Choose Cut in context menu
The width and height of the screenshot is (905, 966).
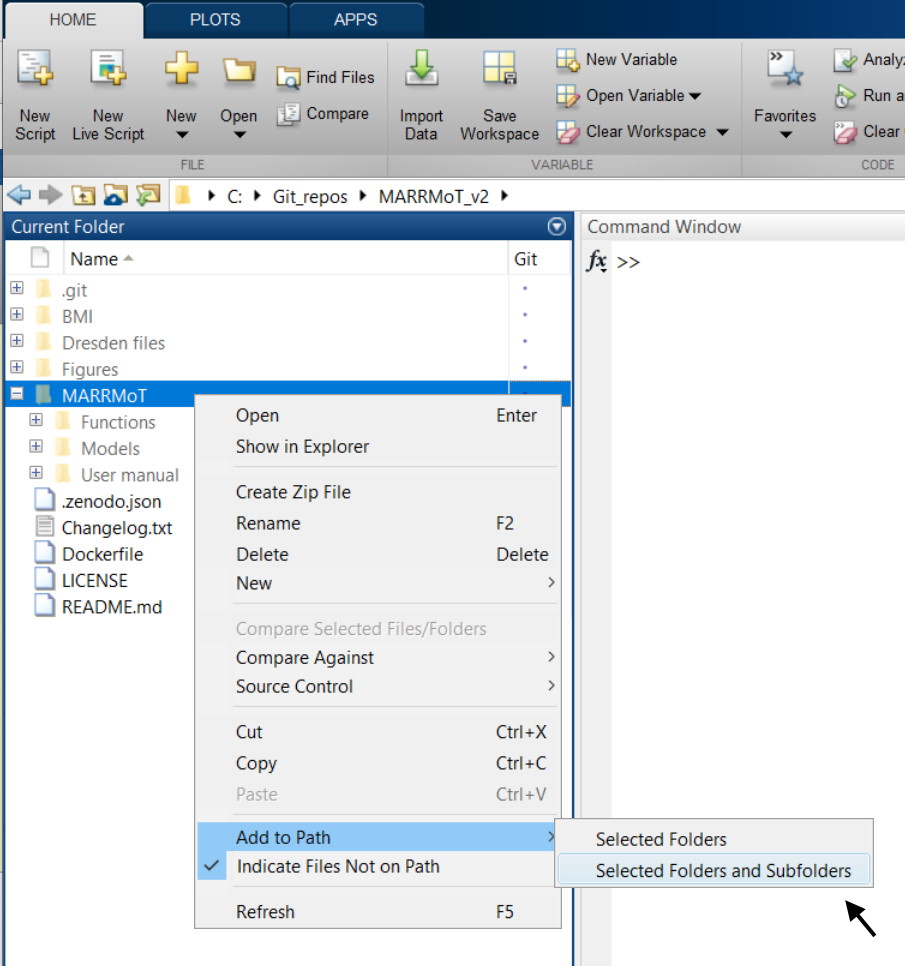click(378, 733)
